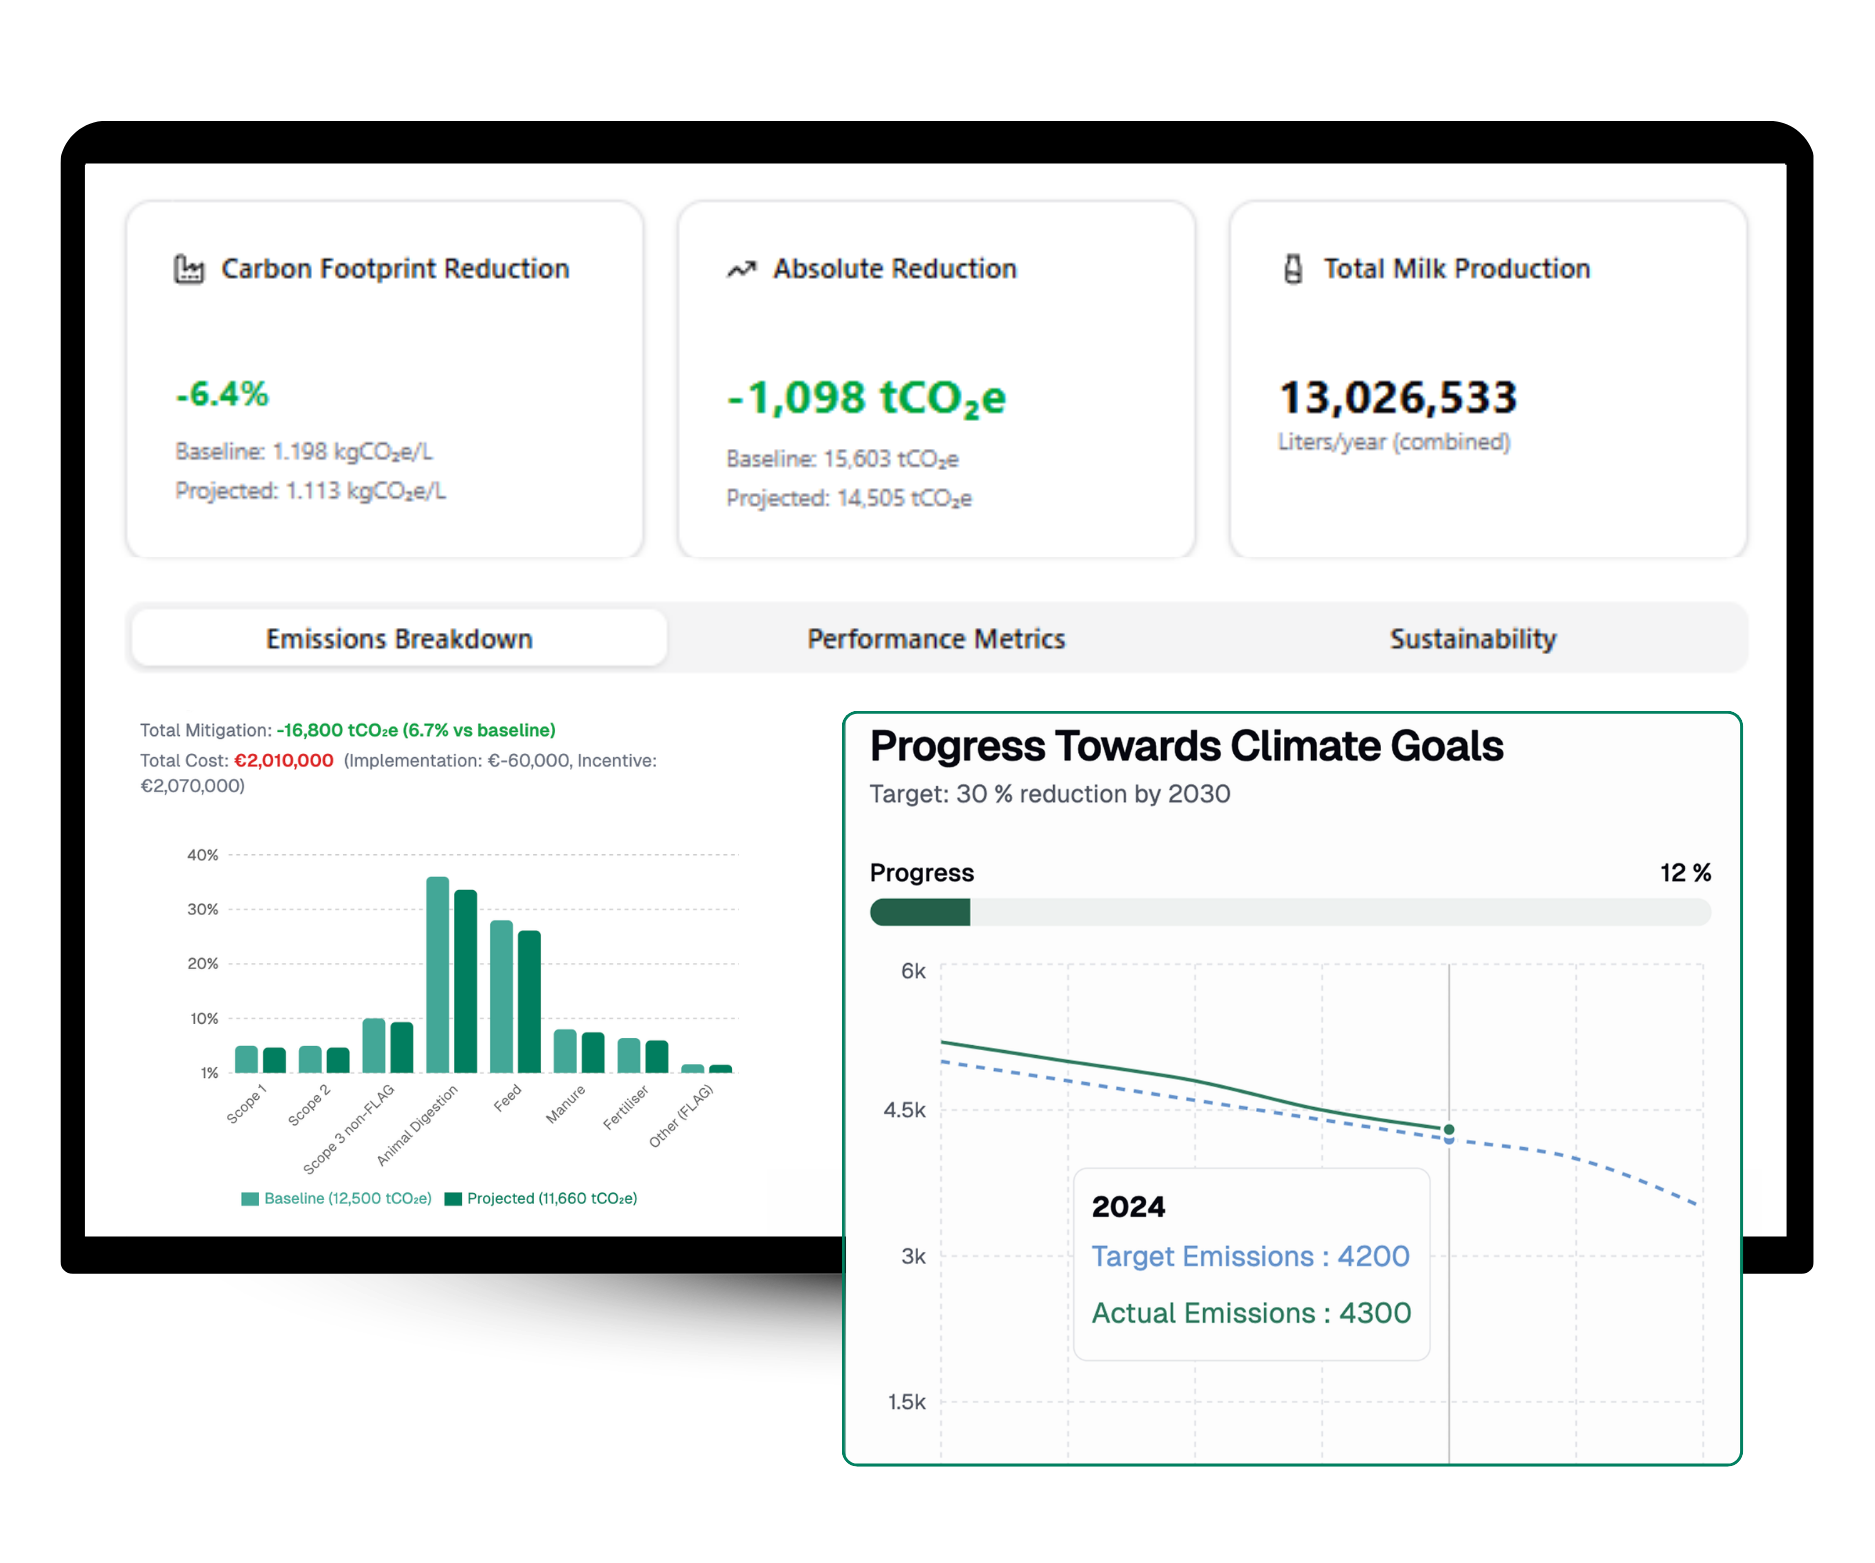The width and height of the screenshot is (1875, 1563).
Task: Click the Fertiliser projected bar
Action: click(x=657, y=1057)
